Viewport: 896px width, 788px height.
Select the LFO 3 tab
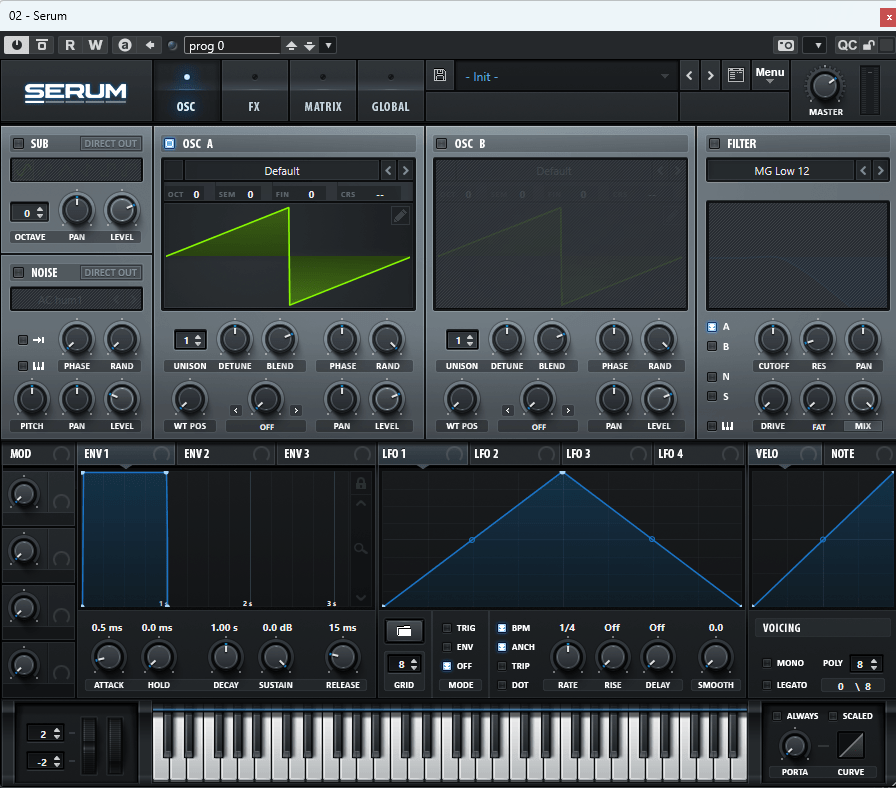606,454
